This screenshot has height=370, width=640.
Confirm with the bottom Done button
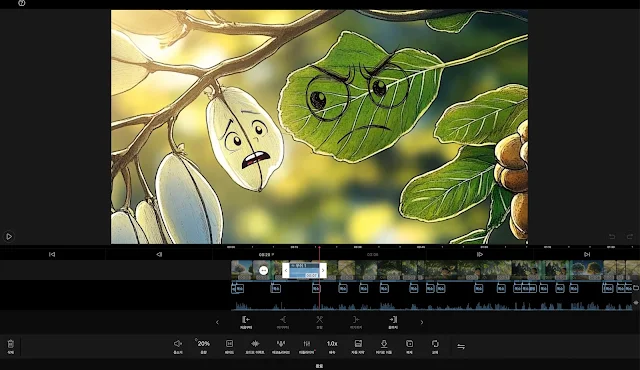tap(320, 366)
